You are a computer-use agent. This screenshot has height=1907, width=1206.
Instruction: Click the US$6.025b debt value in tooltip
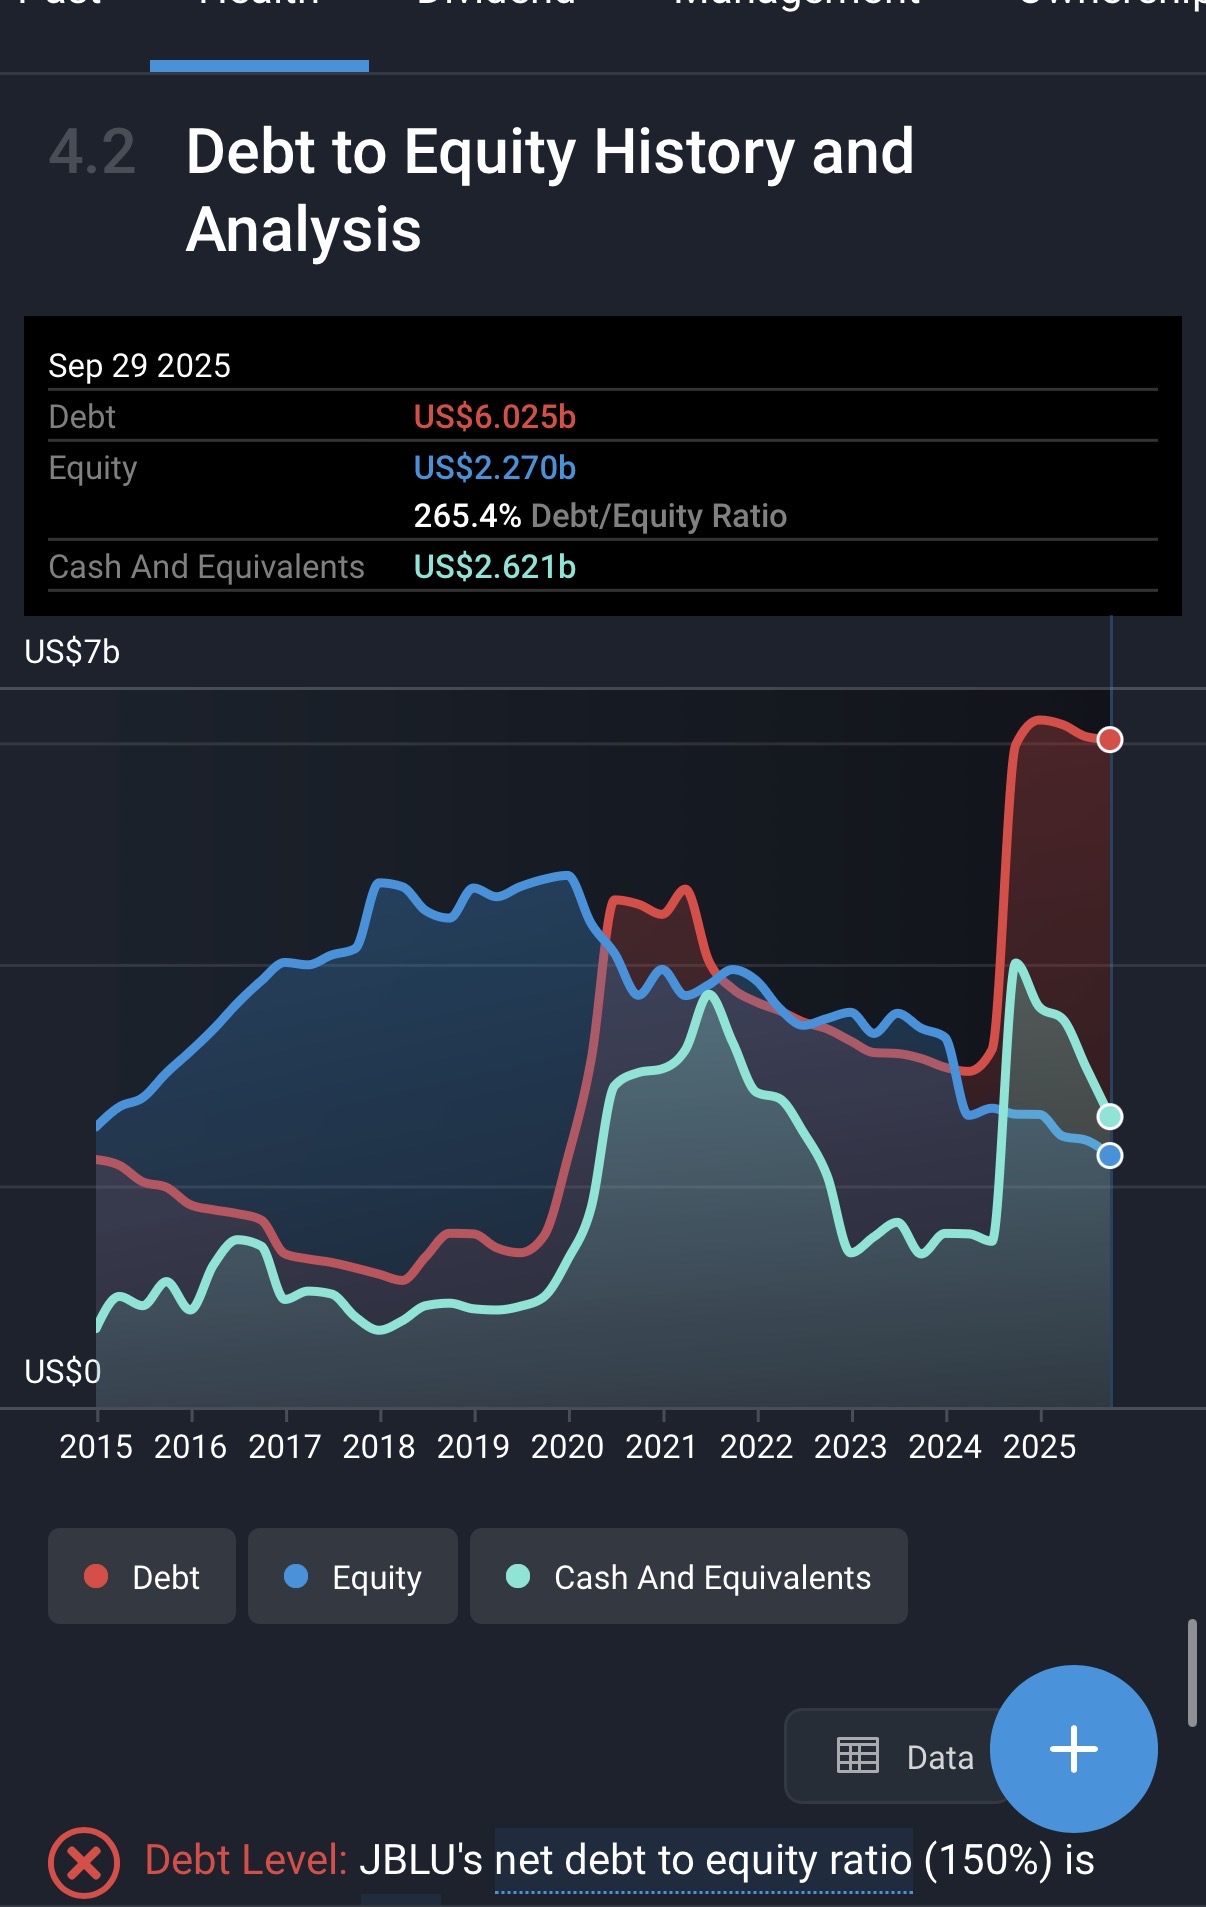pos(495,417)
